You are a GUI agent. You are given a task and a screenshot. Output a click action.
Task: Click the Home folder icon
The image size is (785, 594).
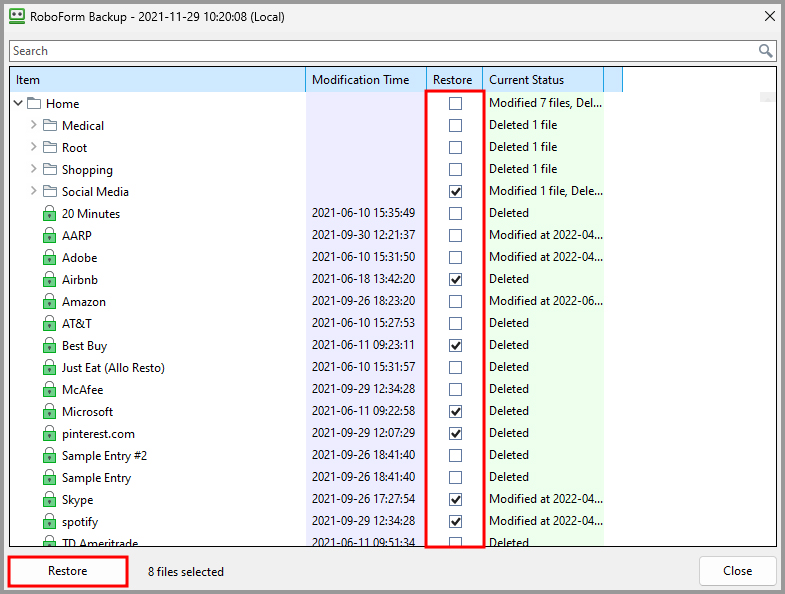[x=34, y=104]
